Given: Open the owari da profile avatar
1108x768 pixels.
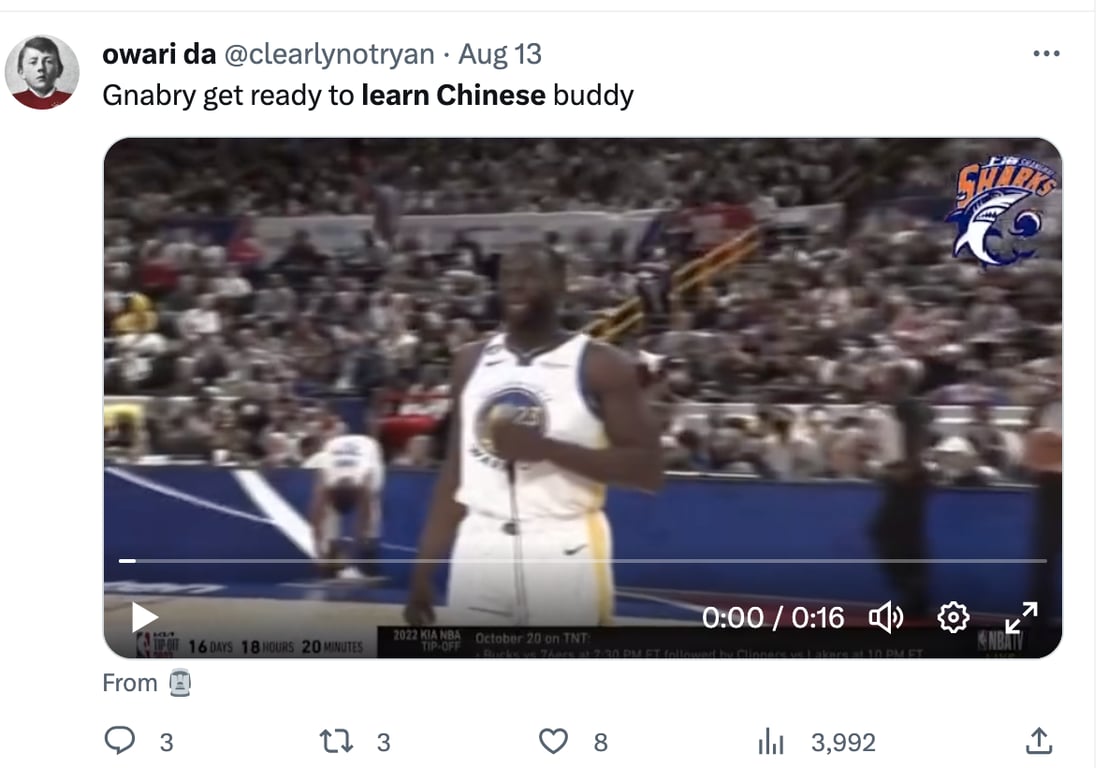Looking at the screenshot, I should click(42, 72).
